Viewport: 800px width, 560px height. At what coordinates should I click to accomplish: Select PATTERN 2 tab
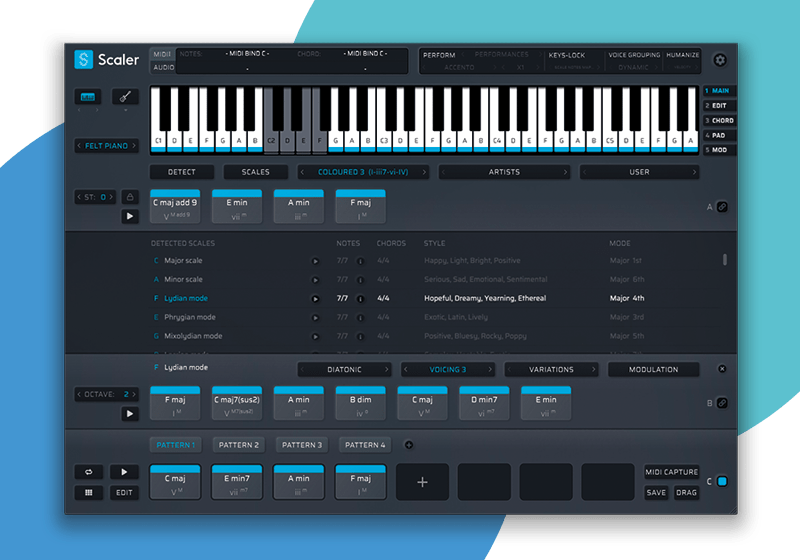[x=239, y=445]
